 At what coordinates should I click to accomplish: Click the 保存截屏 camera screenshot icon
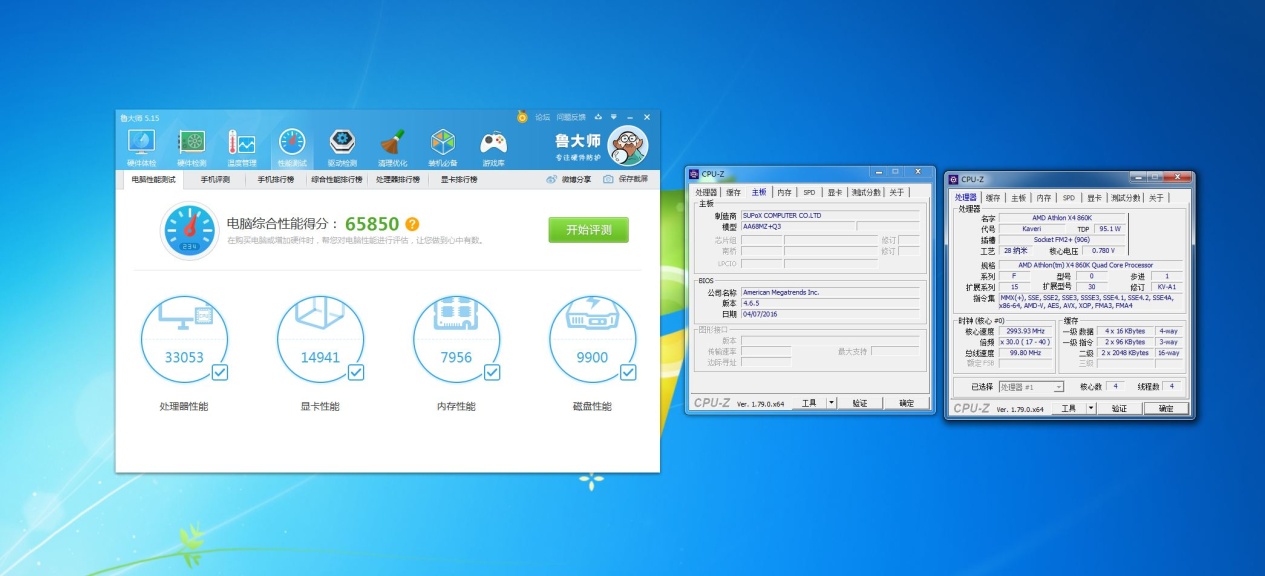coord(608,180)
